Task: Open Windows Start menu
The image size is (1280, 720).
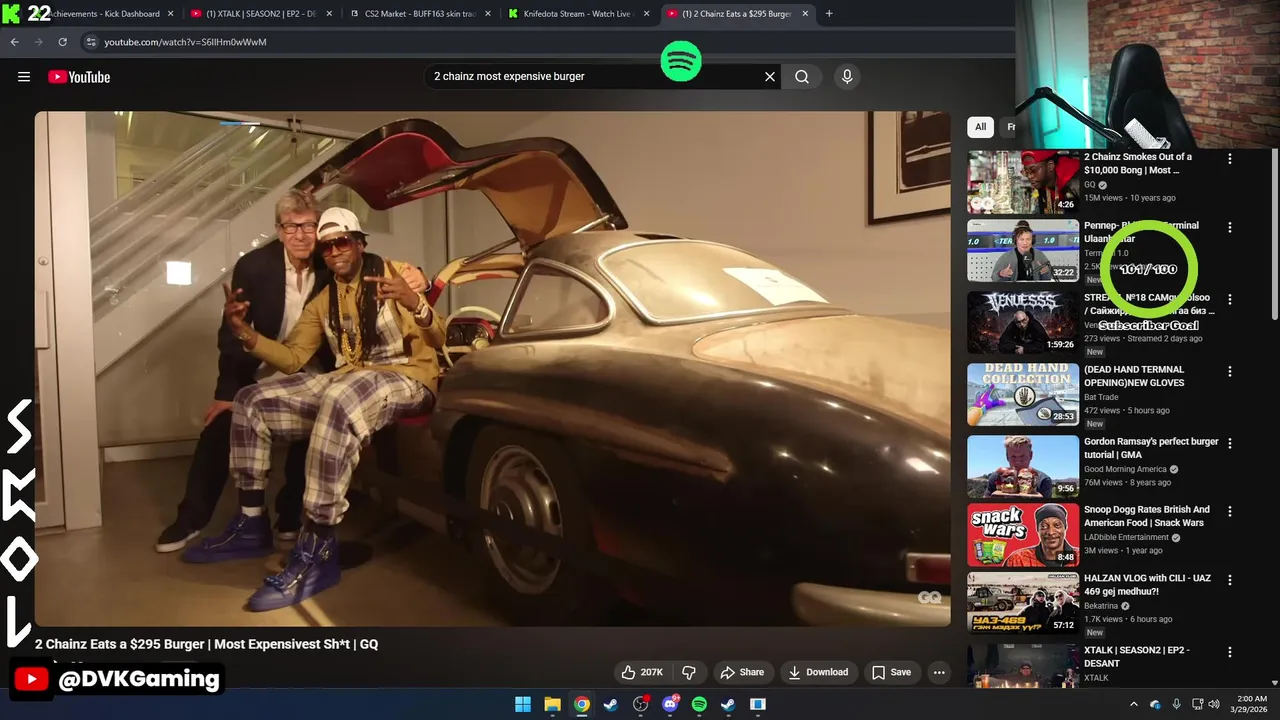Action: pos(523,704)
